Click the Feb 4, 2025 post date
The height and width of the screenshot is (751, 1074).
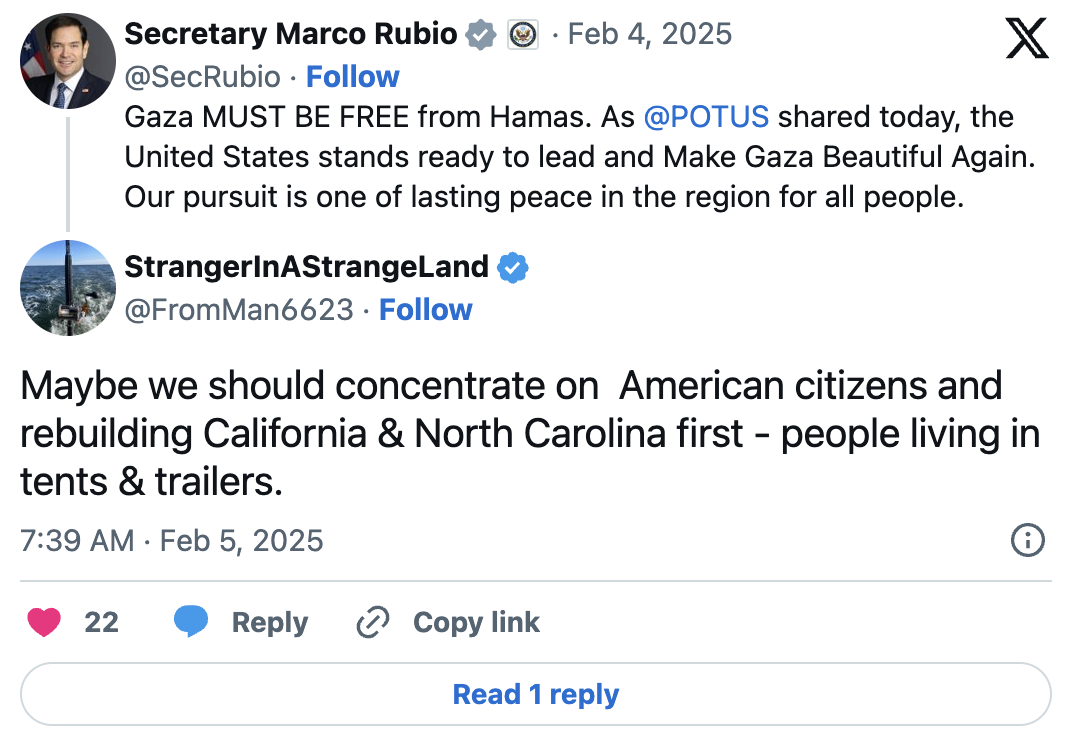click(650, 35)
